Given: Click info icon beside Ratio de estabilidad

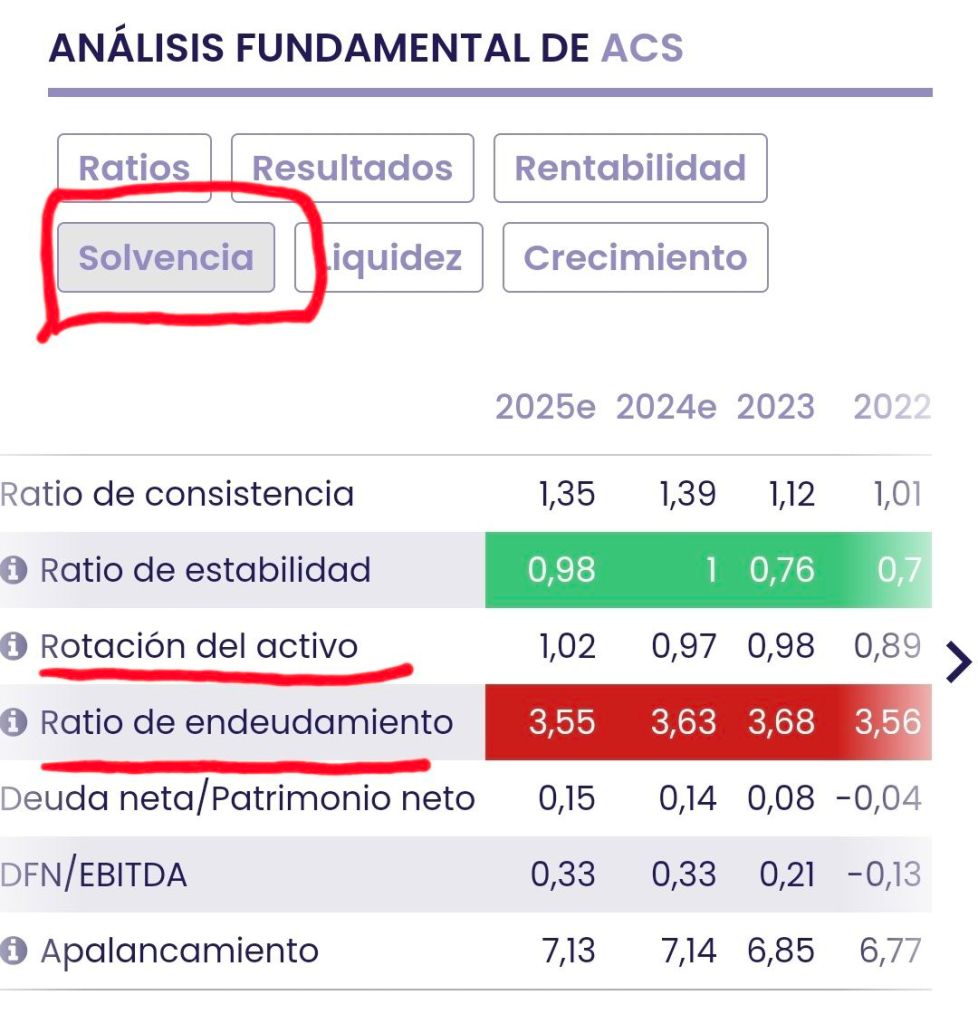Looking at the screenshot, I should click(14, 571).
